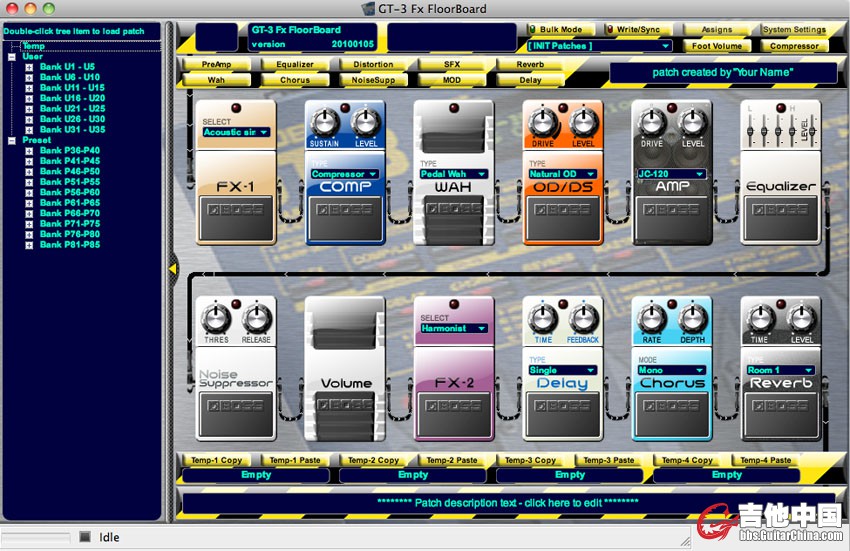This screenshot has width=850, height=551.
Task: Click the top-right Compressor button
Action: [794, 46]
